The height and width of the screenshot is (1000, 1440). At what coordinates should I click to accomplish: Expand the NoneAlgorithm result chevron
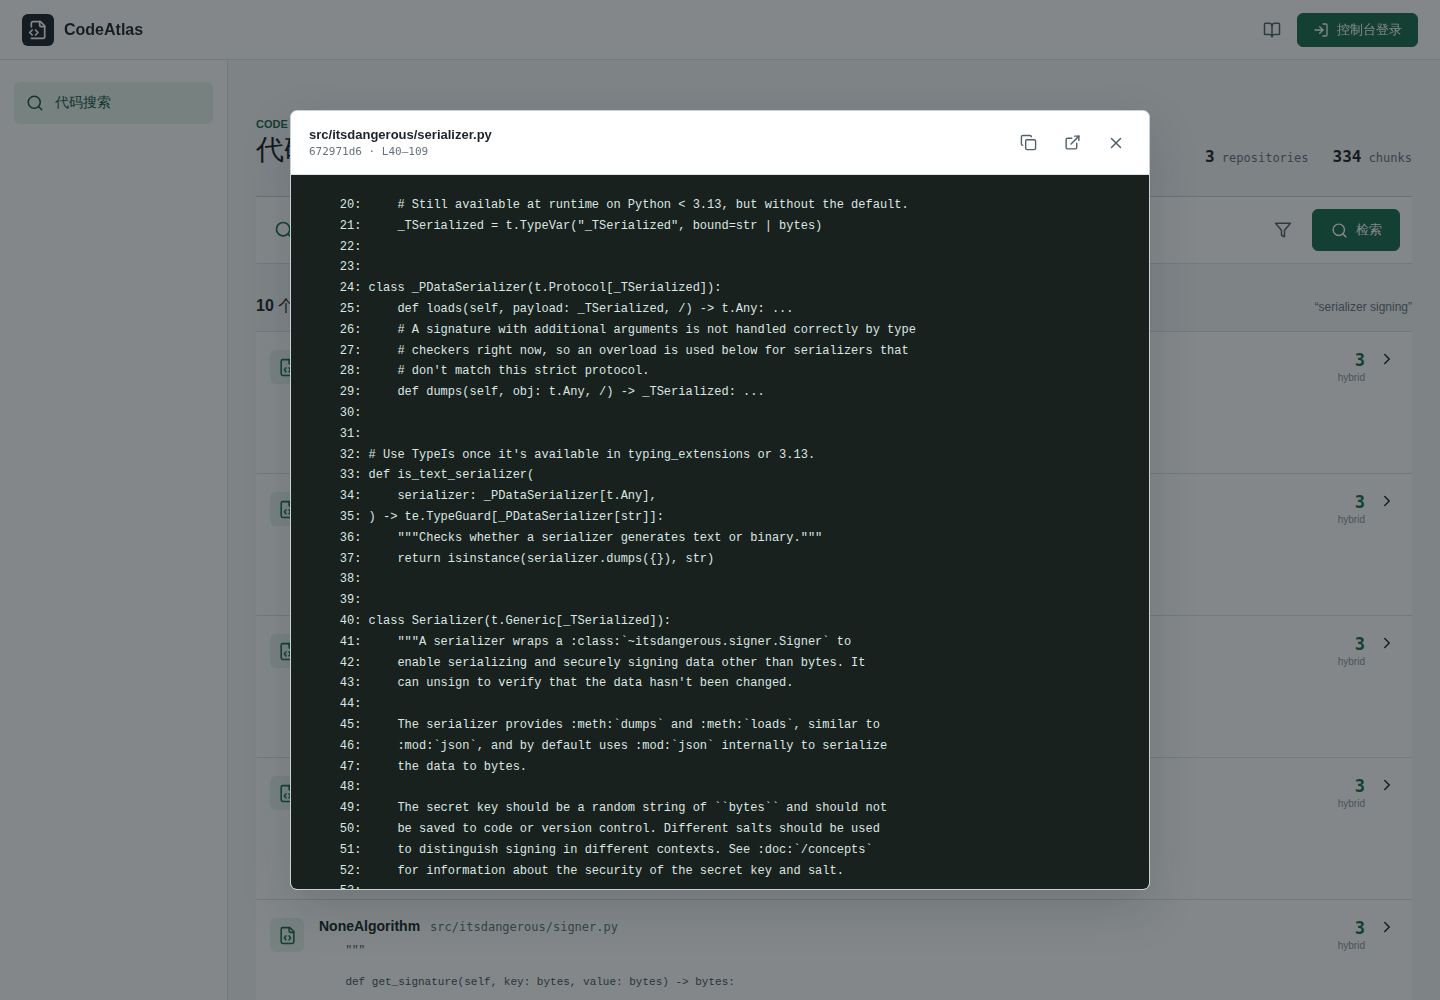point(1387,927)
